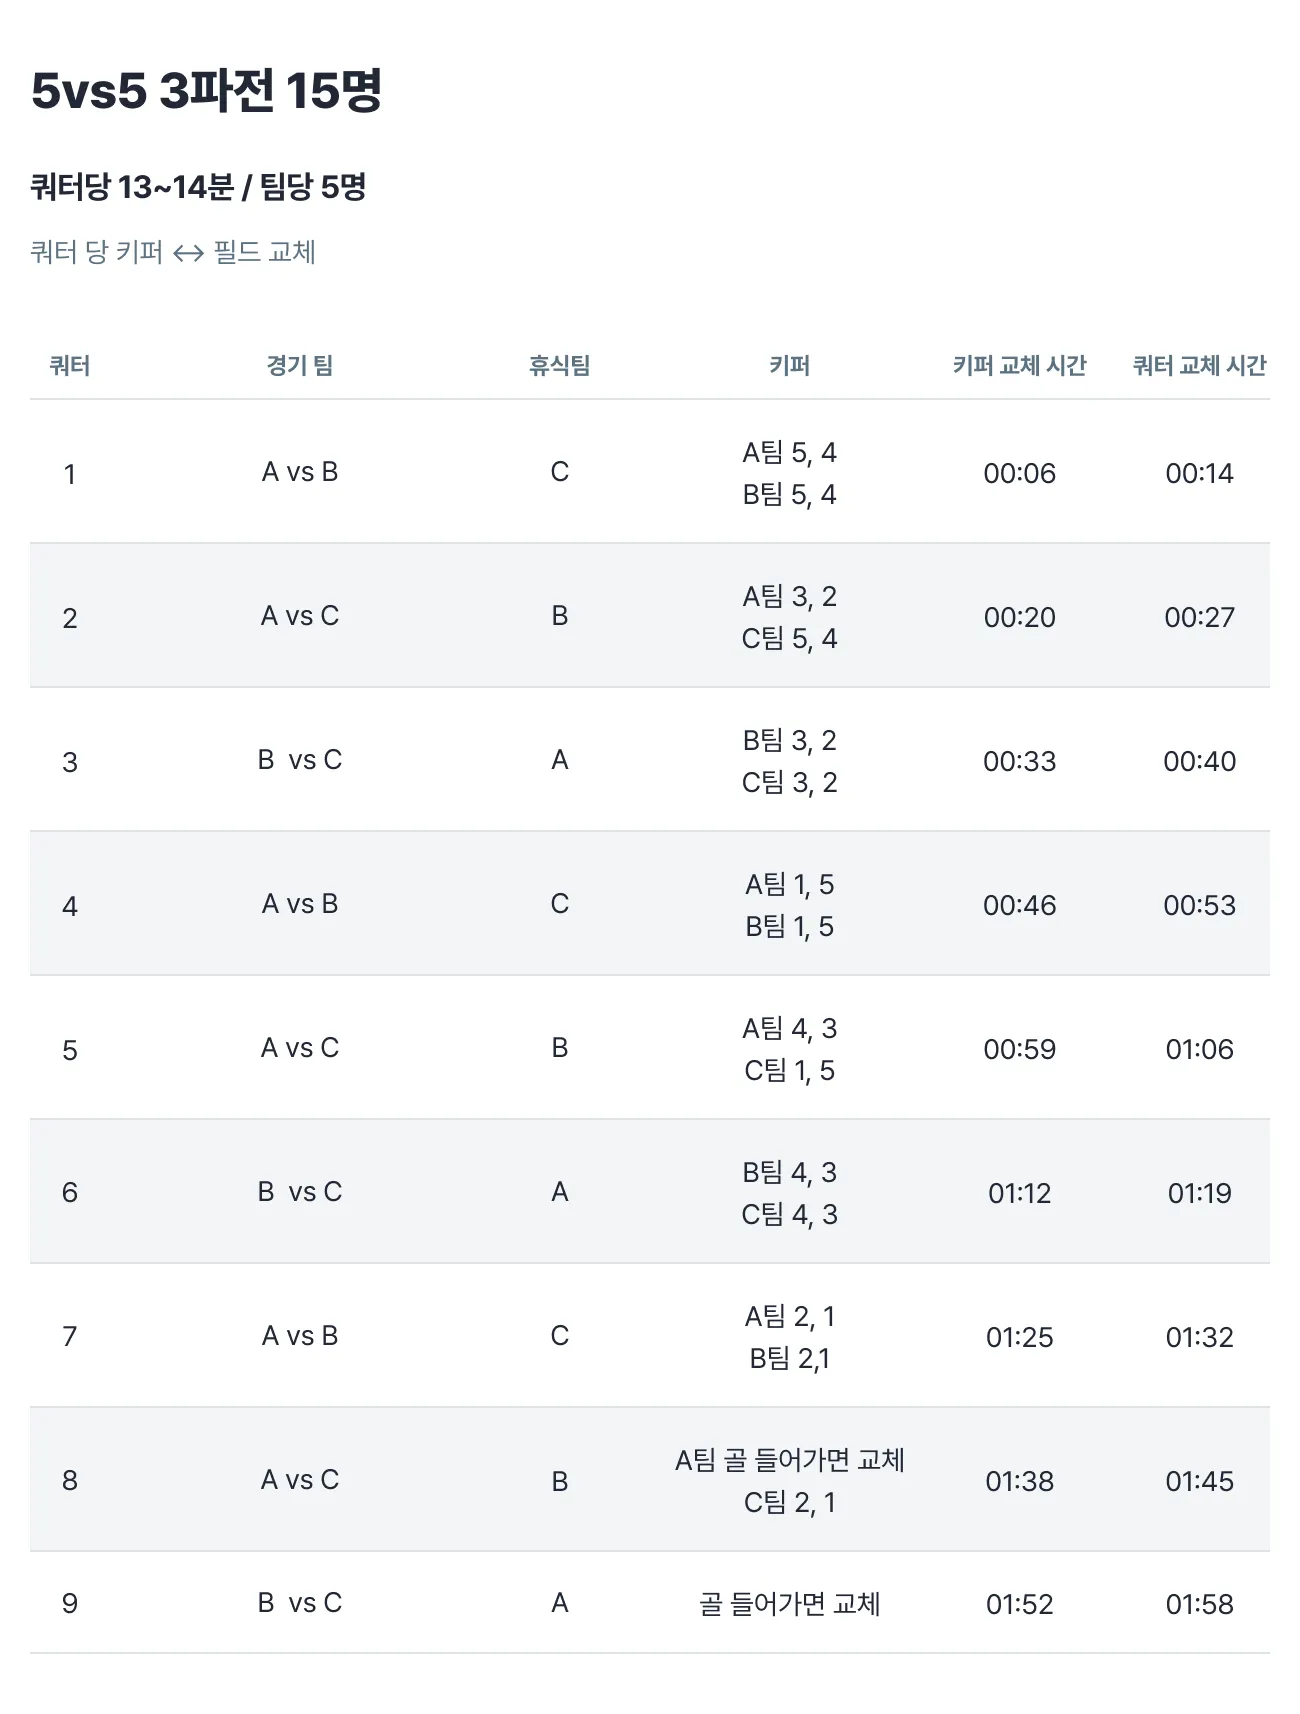Image resolution: width=1300 pixels, height=1714 pixels.
Task: Click the resting team 'A' in quarter 9
Action: tap(559, 1603)
